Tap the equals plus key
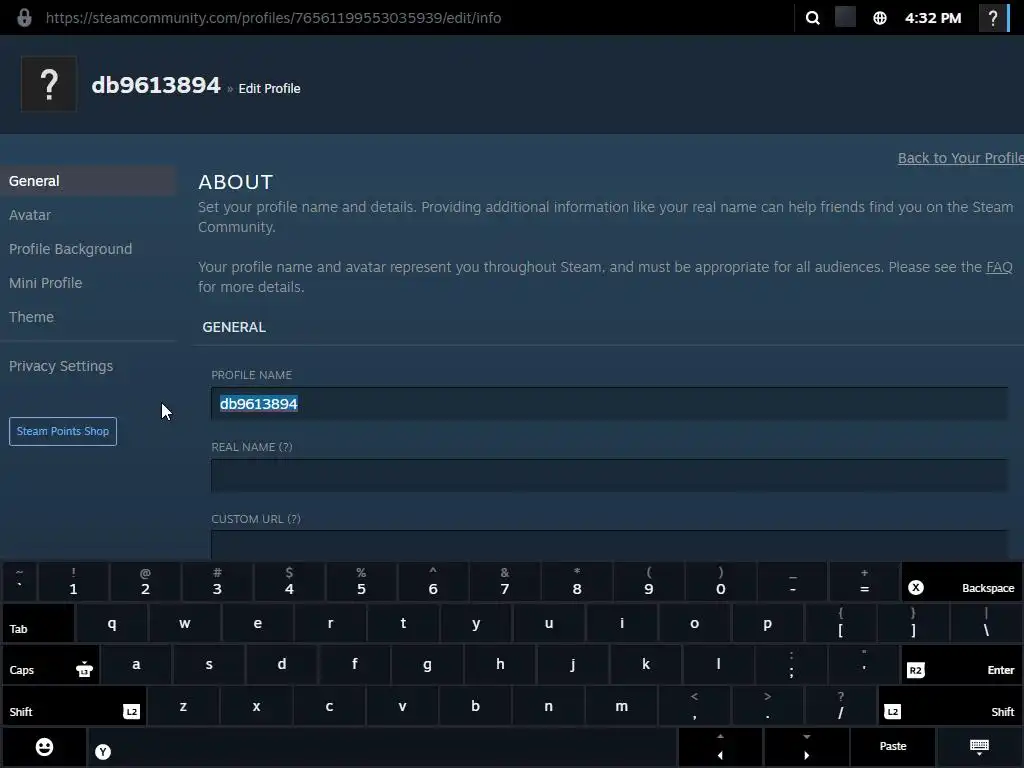 pyautogui.click(x=864, y=582)
